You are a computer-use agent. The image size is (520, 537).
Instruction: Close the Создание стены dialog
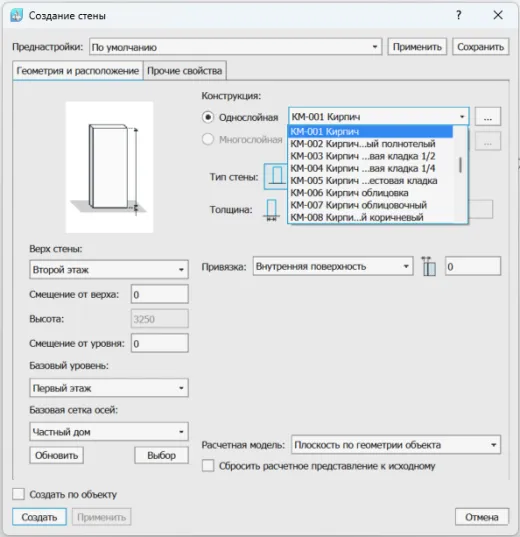pos(498,15)
